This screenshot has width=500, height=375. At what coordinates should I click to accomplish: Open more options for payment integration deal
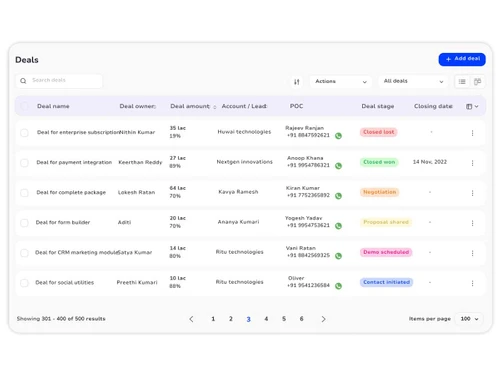(472, 163)
